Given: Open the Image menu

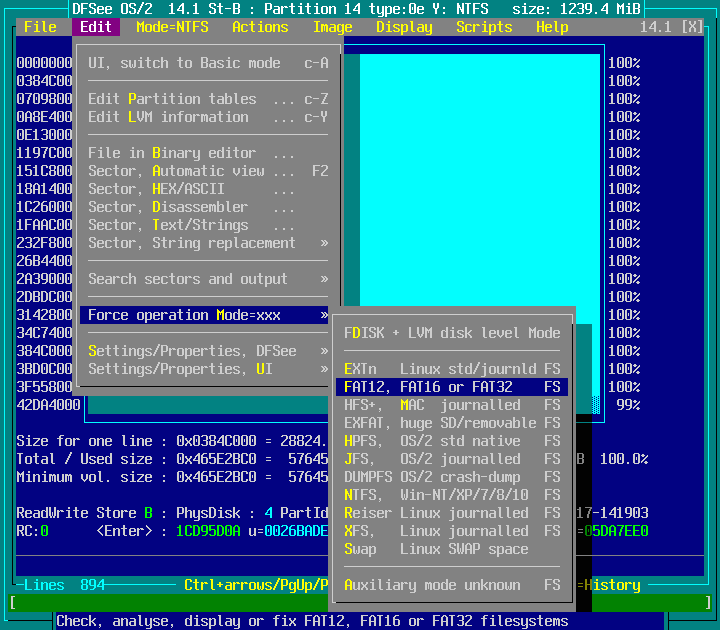Looking at the screenshot, I should (332, 27).
